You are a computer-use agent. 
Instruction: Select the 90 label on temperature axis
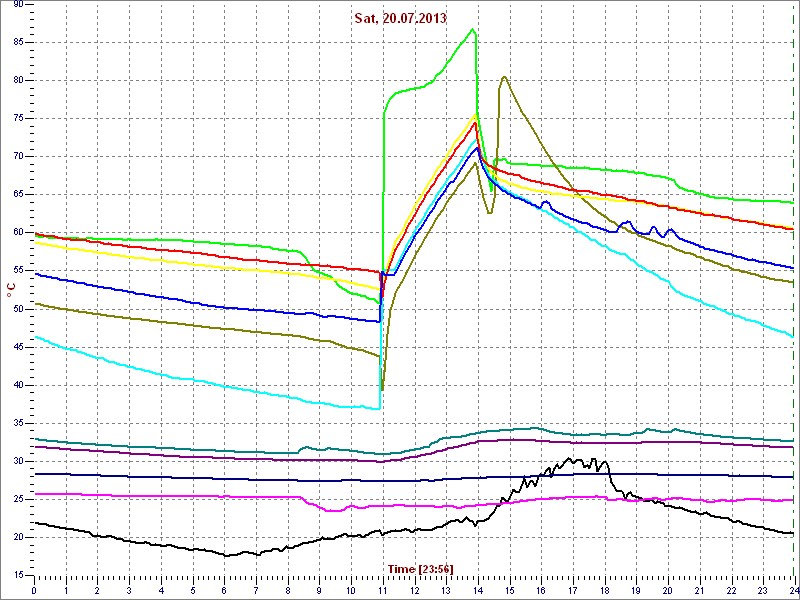tap(17, 4)
